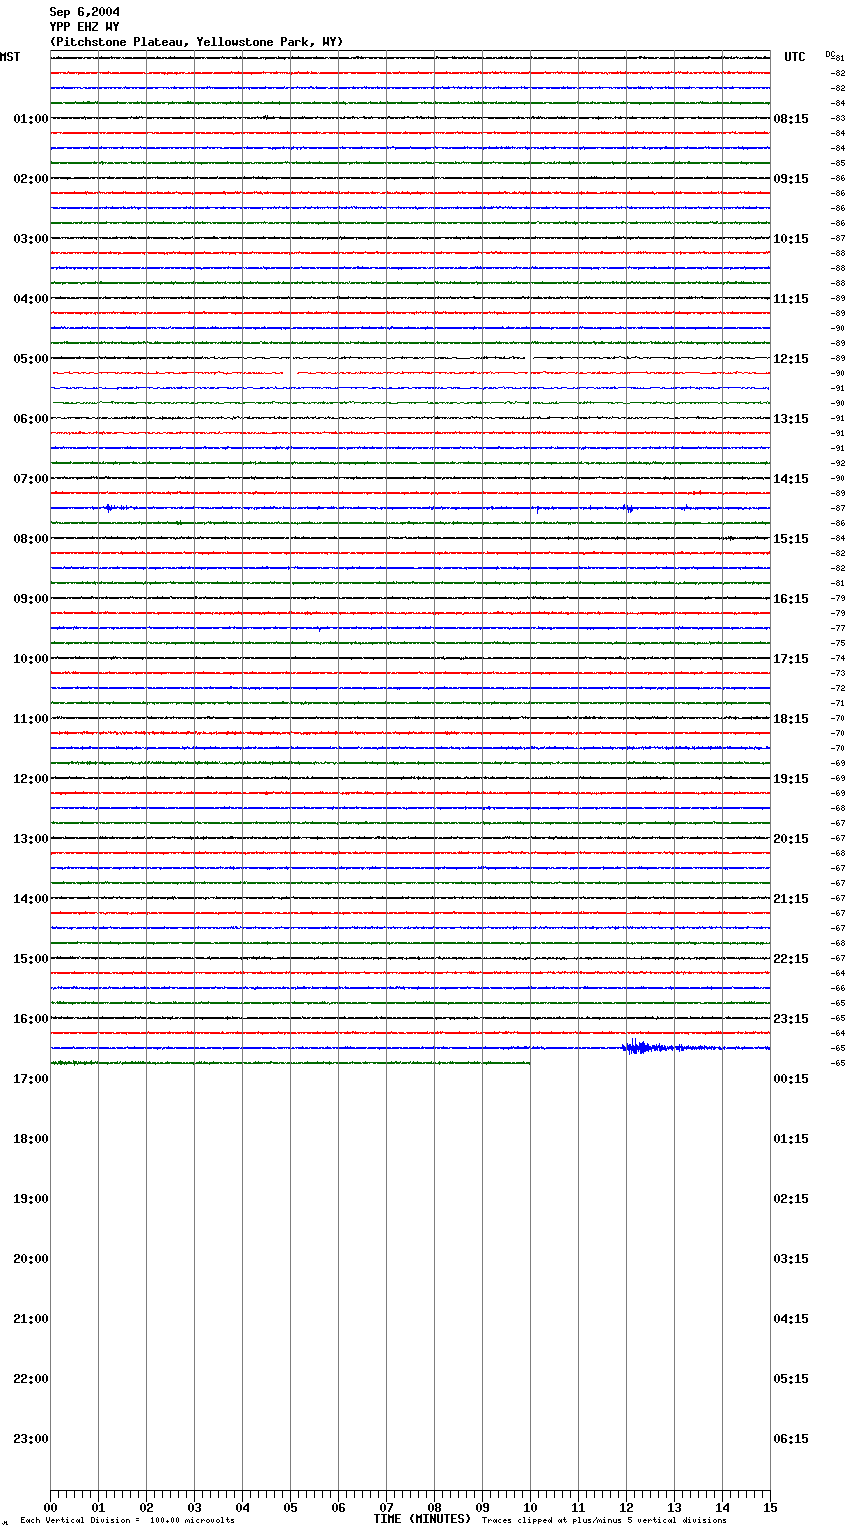Click the 17:00 MST hour label
Screen dimensions: 850x1534
click(x=31, y=1079)
